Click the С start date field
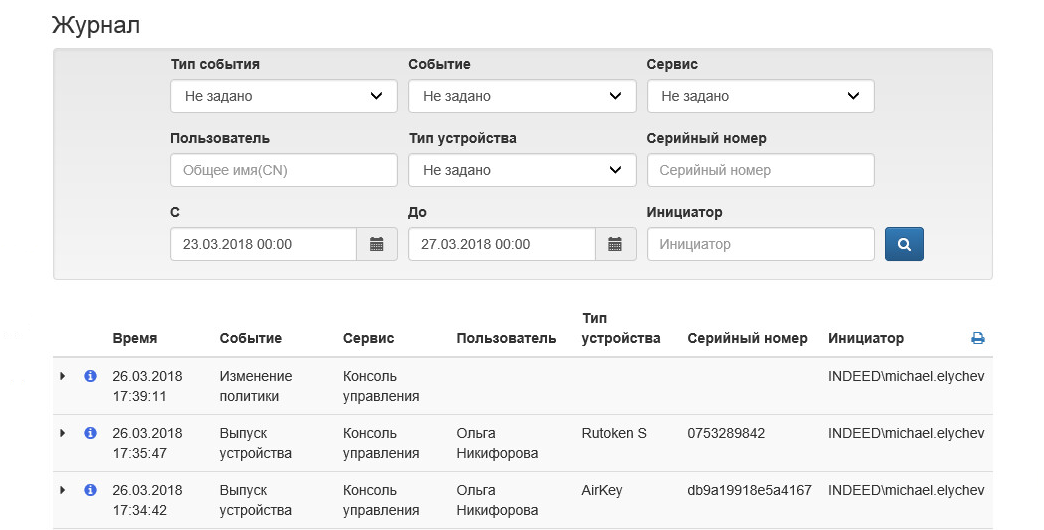1044x530 pixels. click(x=263, y=244)
